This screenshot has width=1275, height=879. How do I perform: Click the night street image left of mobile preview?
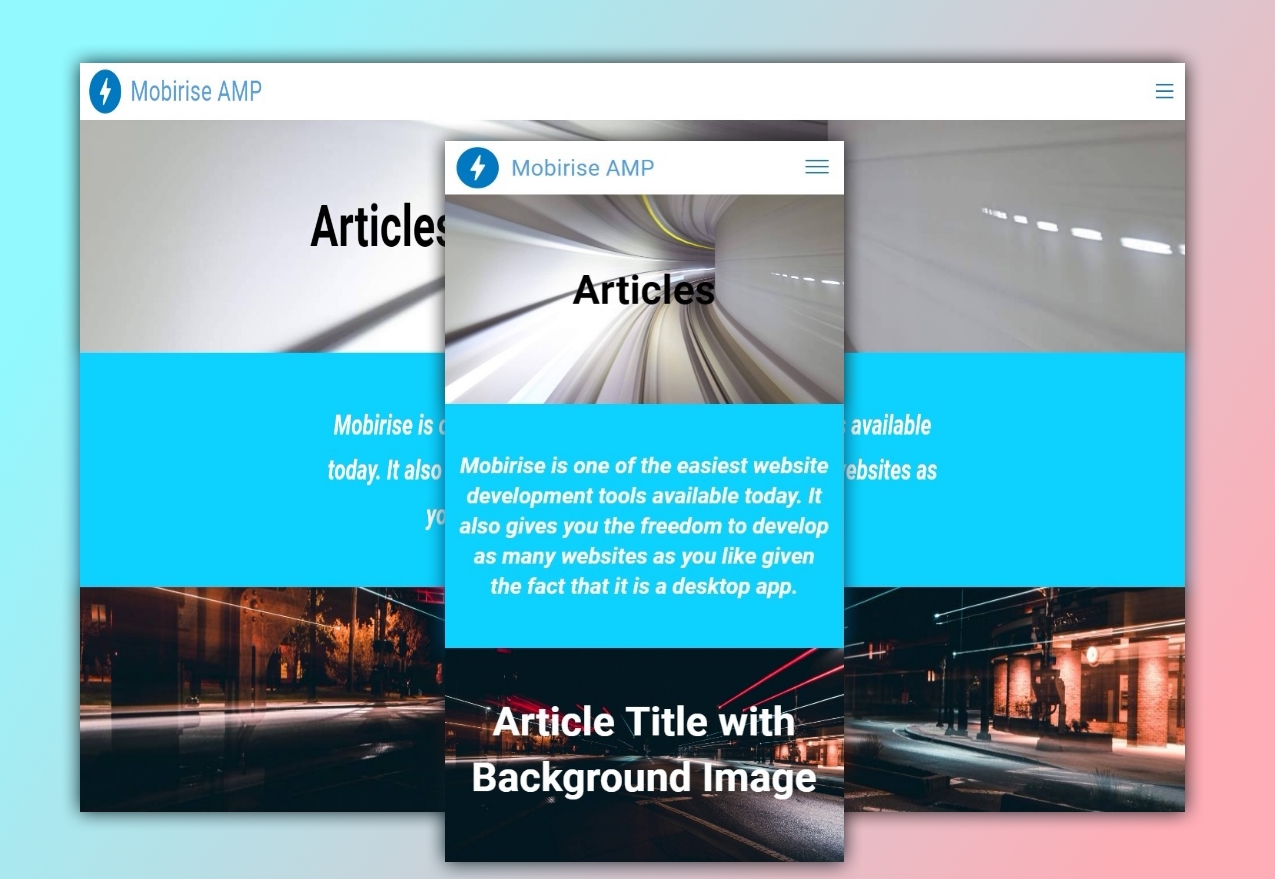coord(260,700)
